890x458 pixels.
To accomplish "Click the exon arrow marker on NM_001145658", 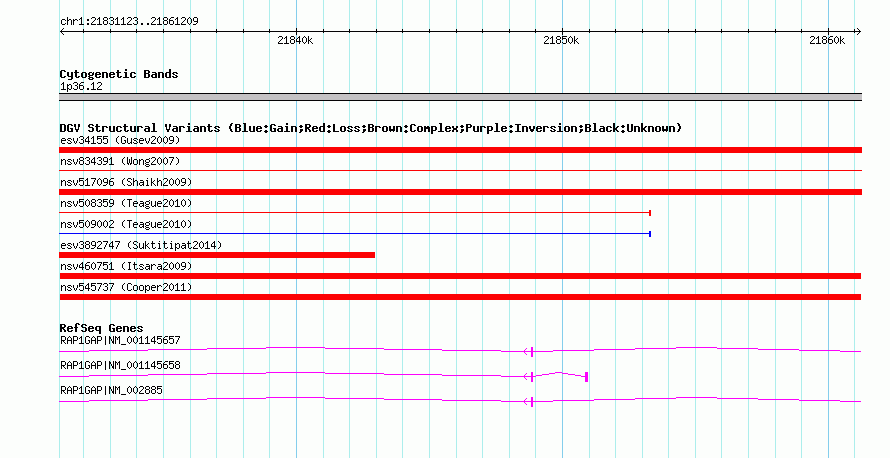I will (528, 377).
